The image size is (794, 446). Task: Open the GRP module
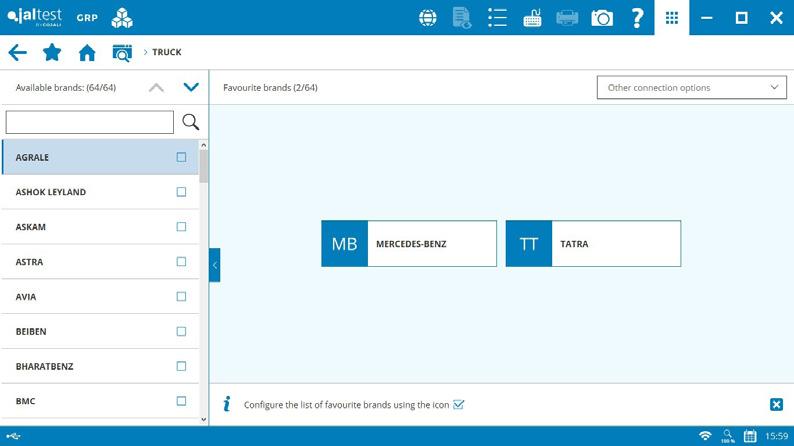click(x=87, y=18)
